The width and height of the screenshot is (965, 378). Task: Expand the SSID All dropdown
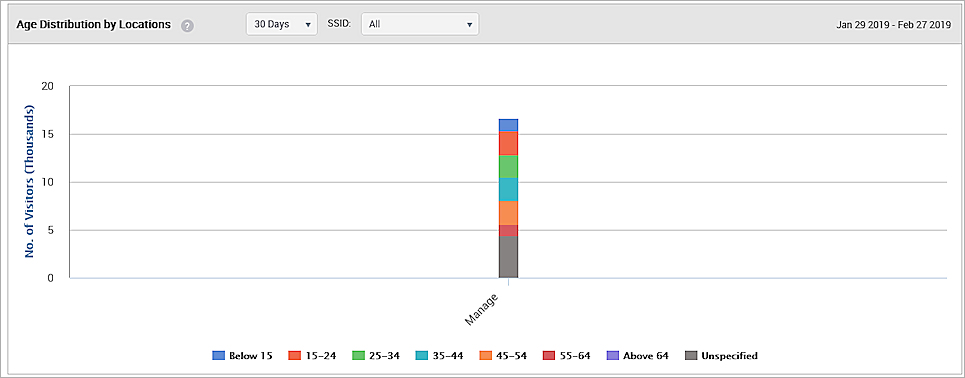pos(420,25)
